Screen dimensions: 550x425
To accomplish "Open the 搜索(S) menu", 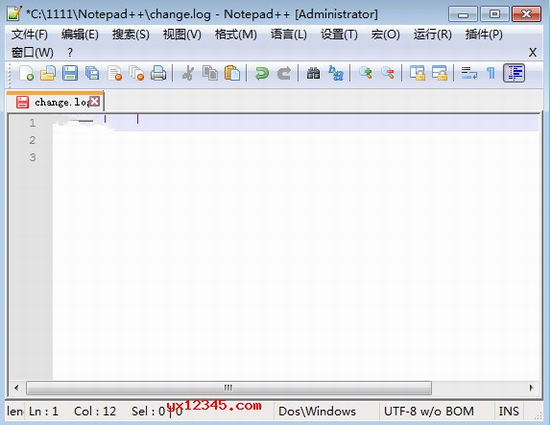I will (130, 34).
